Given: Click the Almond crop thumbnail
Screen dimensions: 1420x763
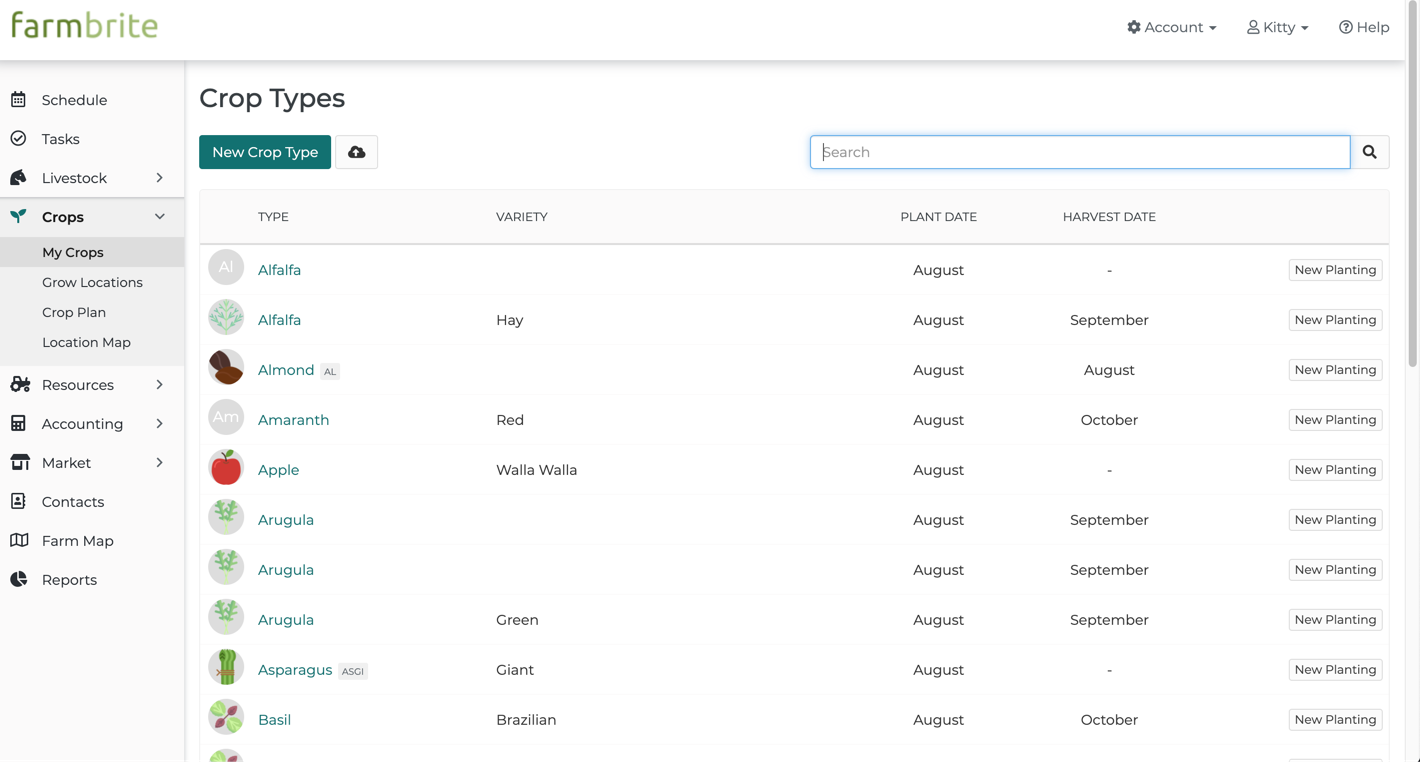Looking at the screenshot, I should coord(226,367).
